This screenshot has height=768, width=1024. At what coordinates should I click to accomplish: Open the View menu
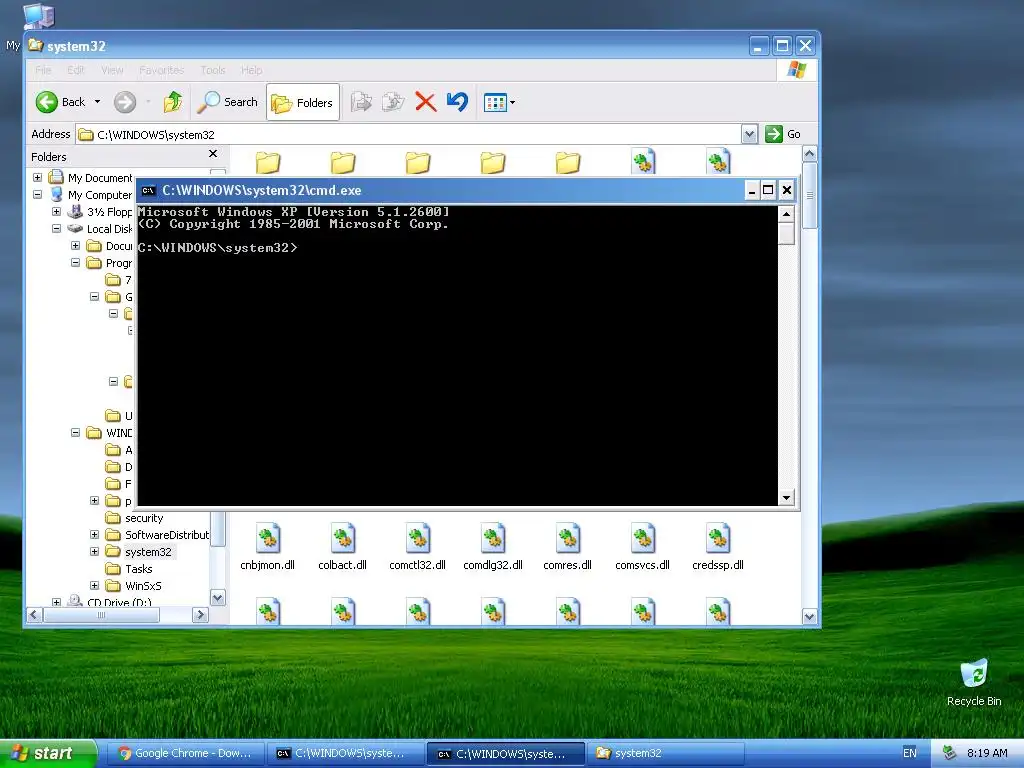(x=112, y=70)
